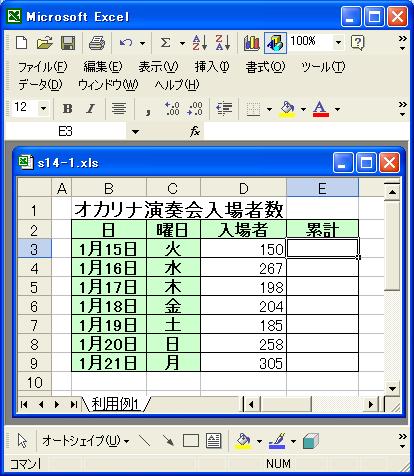Open the font size 12 dropdown
Screen dimensions: 414x476
[x=43, y=108]
